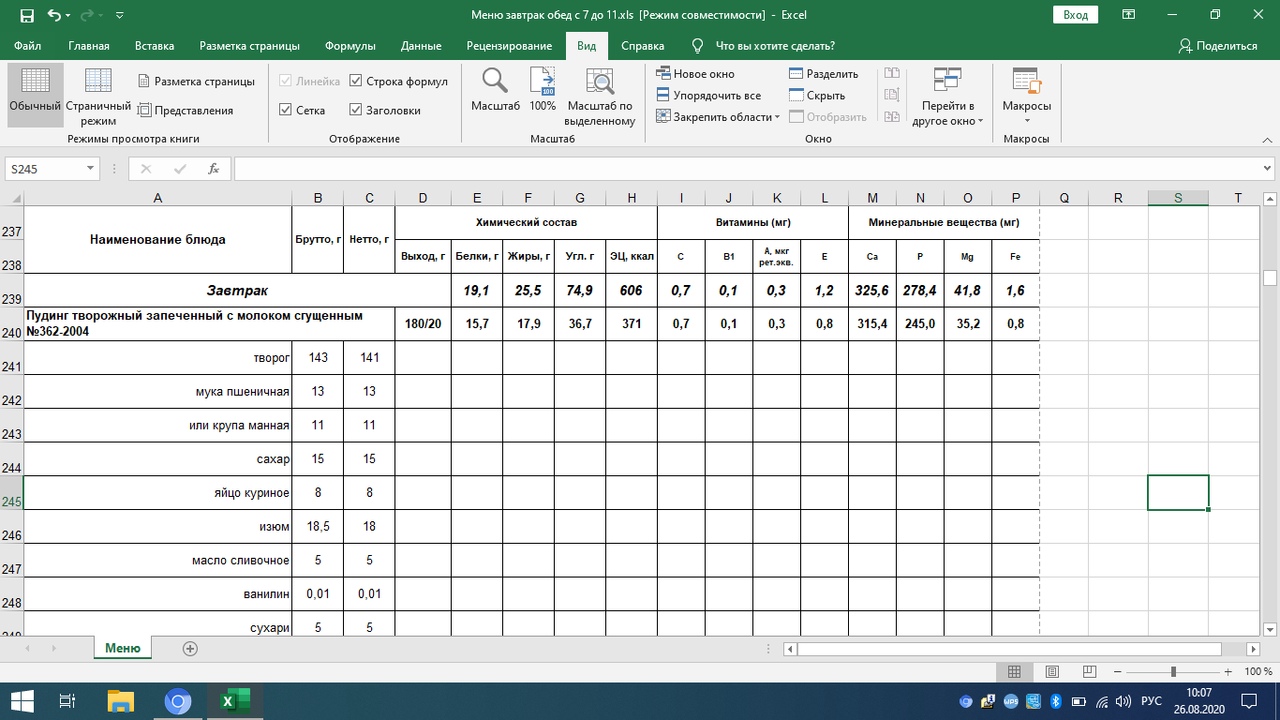This screenshot has height=720, width=1280.
Task: Toggle the Сетка gridlines checkbox
Action: pos(286,110)
